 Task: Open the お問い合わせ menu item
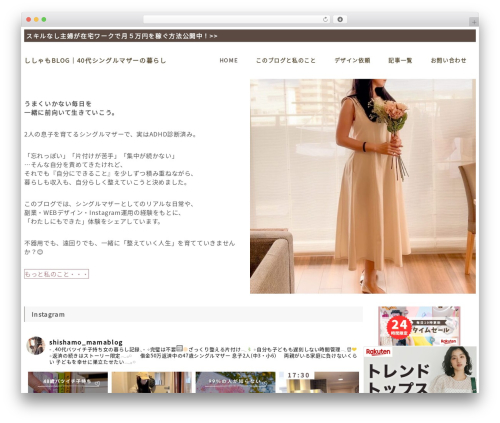click(x=448, y=60)
